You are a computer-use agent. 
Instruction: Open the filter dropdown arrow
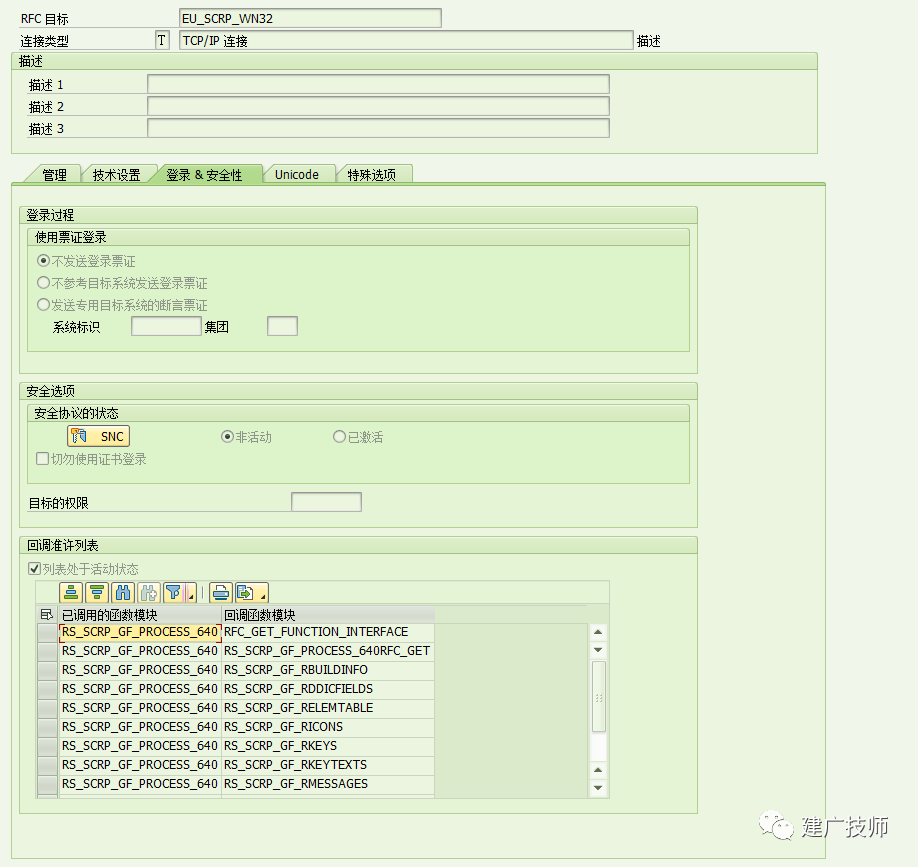tap(190, 594)
